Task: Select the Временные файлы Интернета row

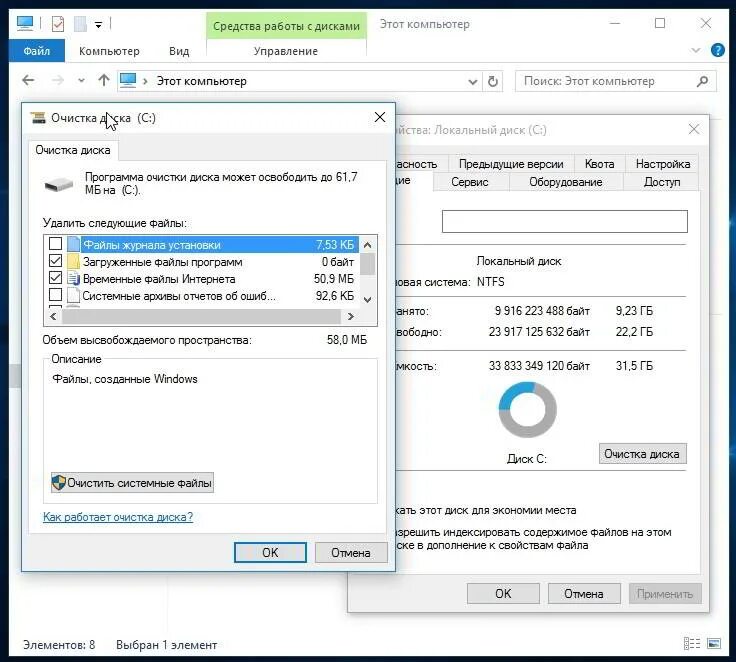Action: pos(202,279)
